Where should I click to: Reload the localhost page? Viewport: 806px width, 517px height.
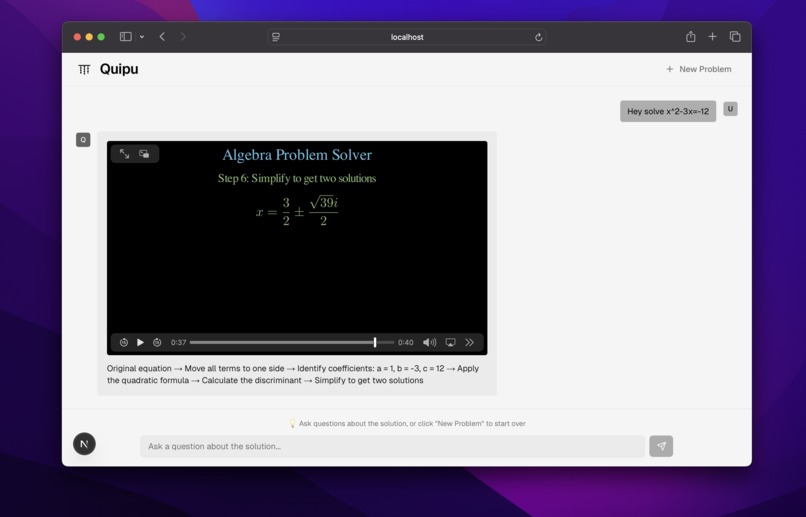(x=538, y=37)
